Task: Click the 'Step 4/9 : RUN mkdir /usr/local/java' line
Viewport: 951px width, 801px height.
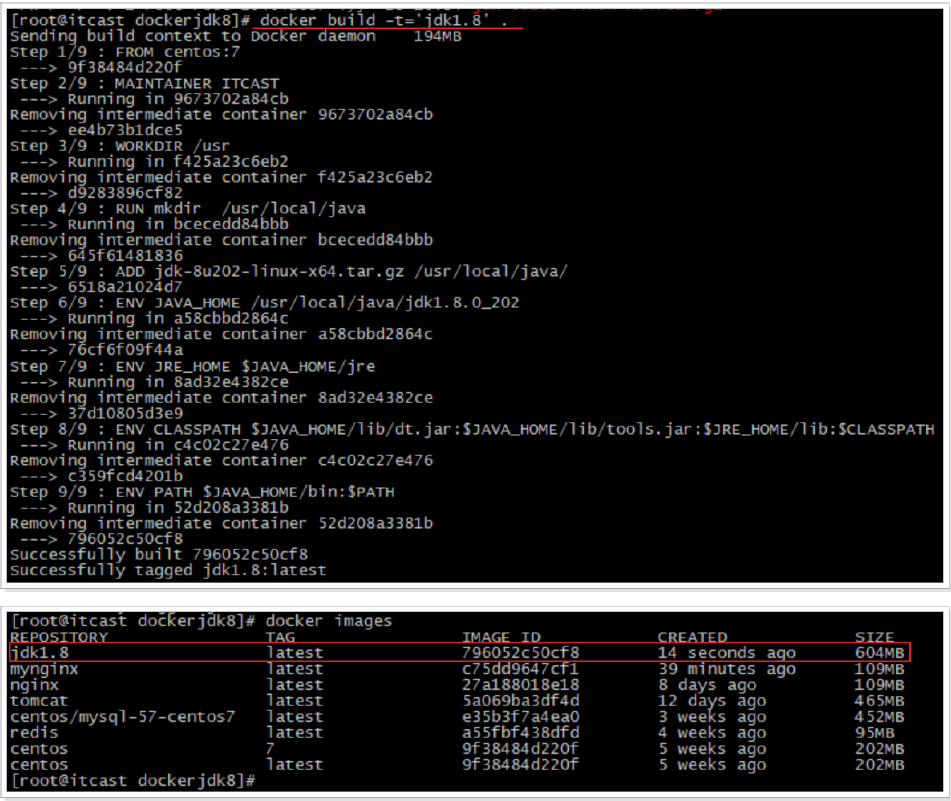Action: (x=188, y=209)
